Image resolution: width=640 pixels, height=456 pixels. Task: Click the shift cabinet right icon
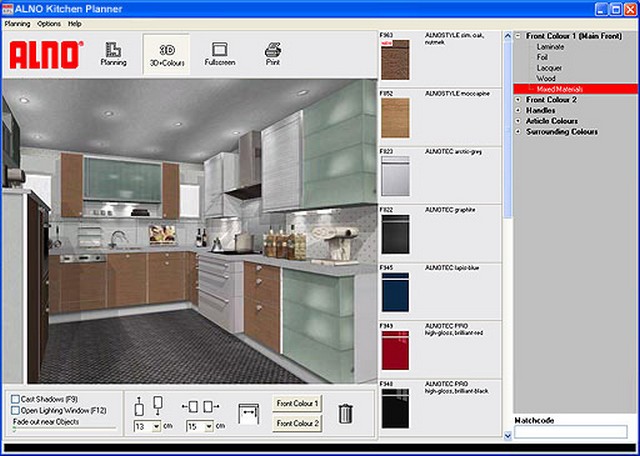pyautogui.click(x=211, y=406)
